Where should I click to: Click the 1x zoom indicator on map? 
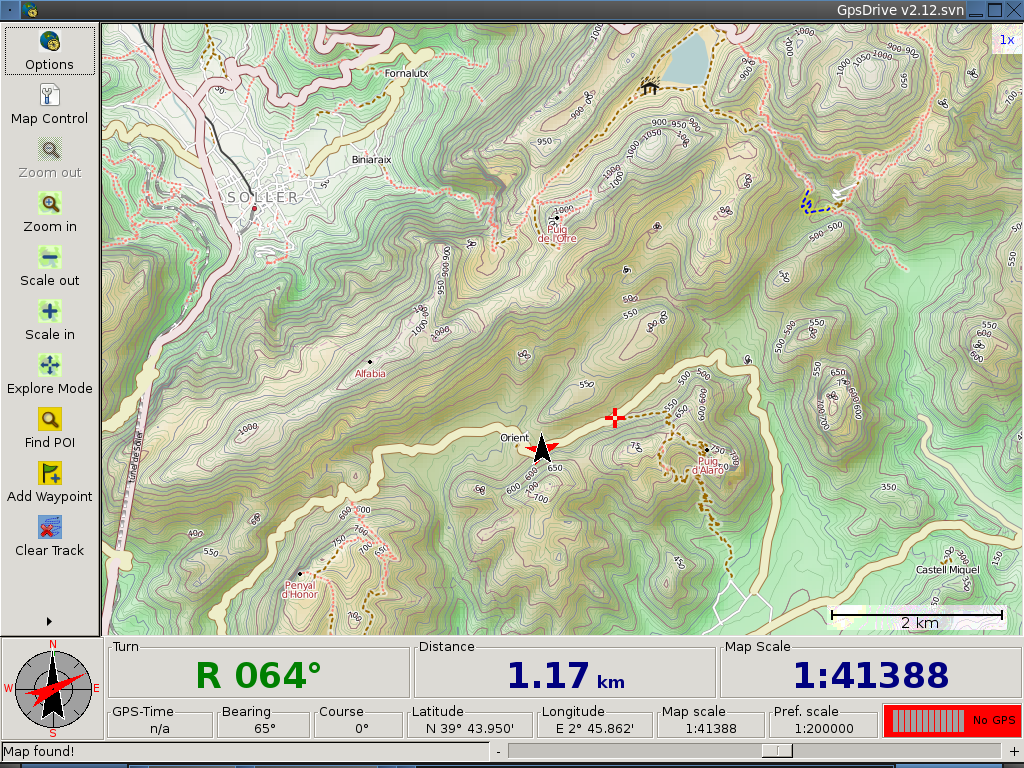coord(1006,39)
